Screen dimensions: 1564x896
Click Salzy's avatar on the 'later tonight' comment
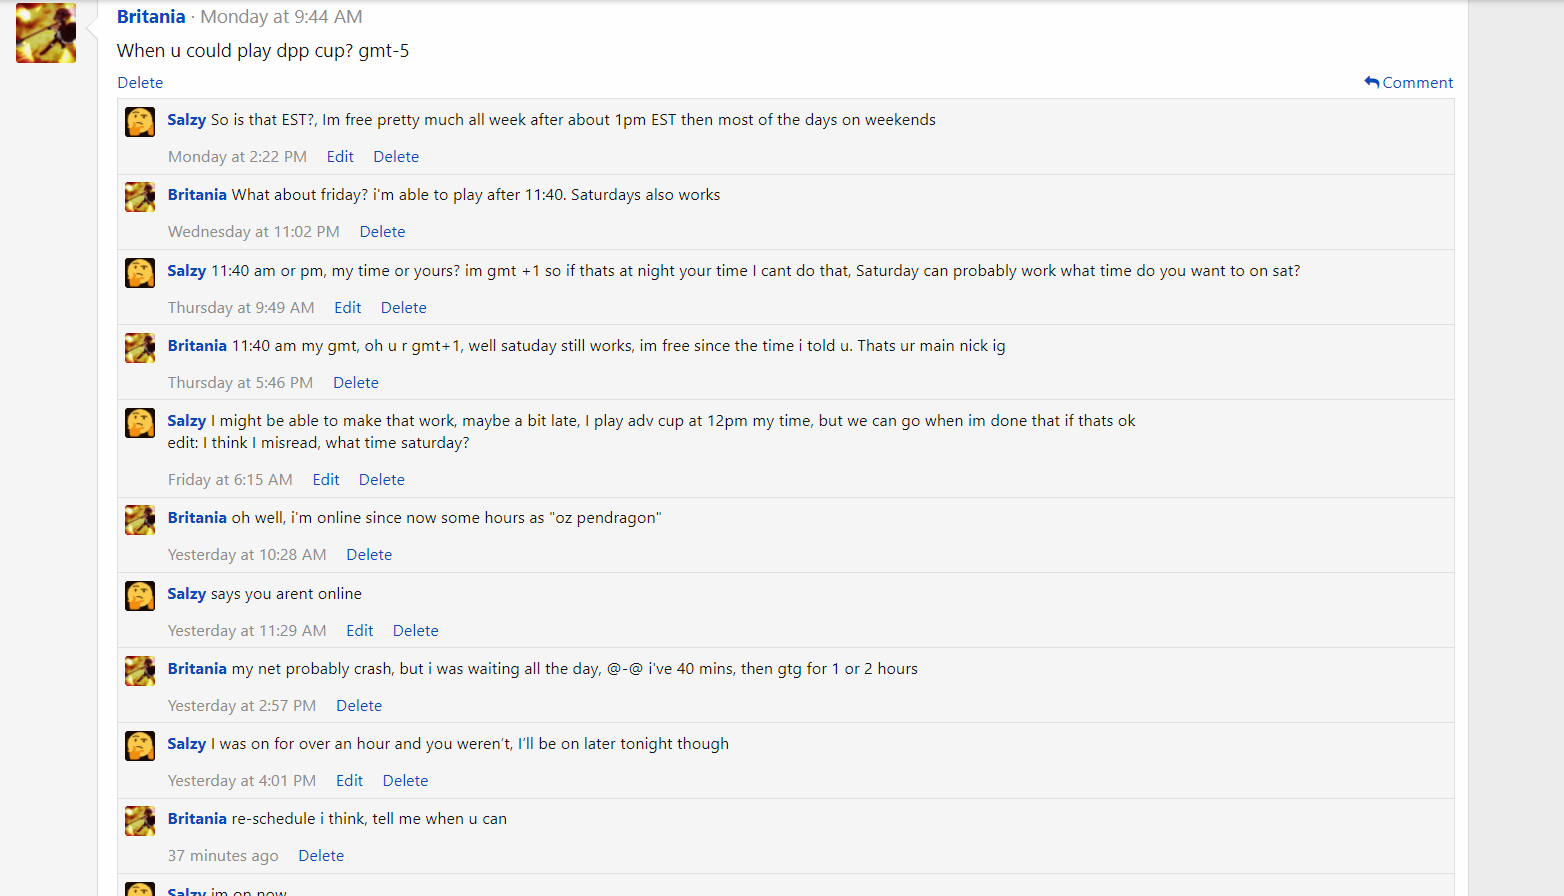pyautogui.click(x=140, y=746)
